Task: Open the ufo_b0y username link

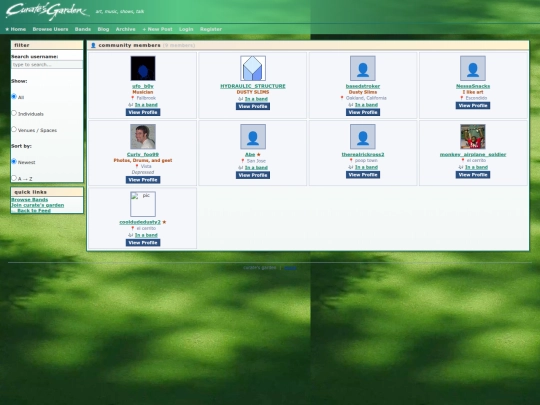Action: tap(143, 86)
